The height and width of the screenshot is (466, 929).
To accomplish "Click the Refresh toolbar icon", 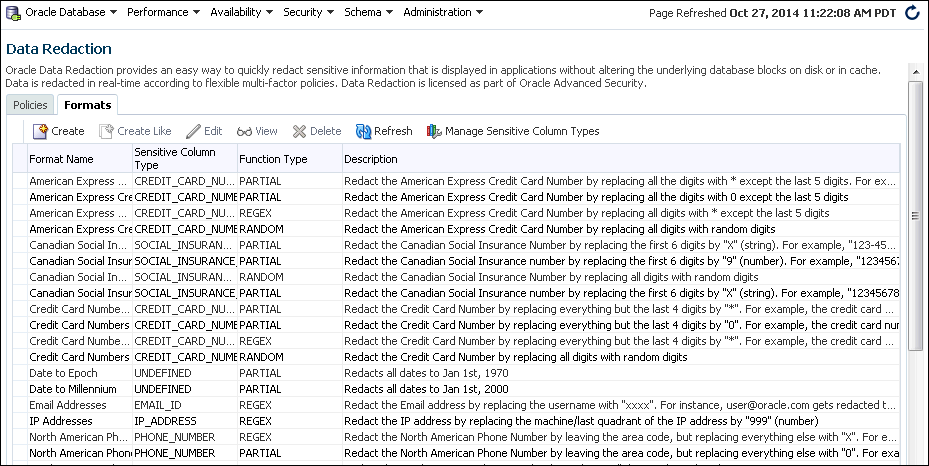I will pos(363,131).
